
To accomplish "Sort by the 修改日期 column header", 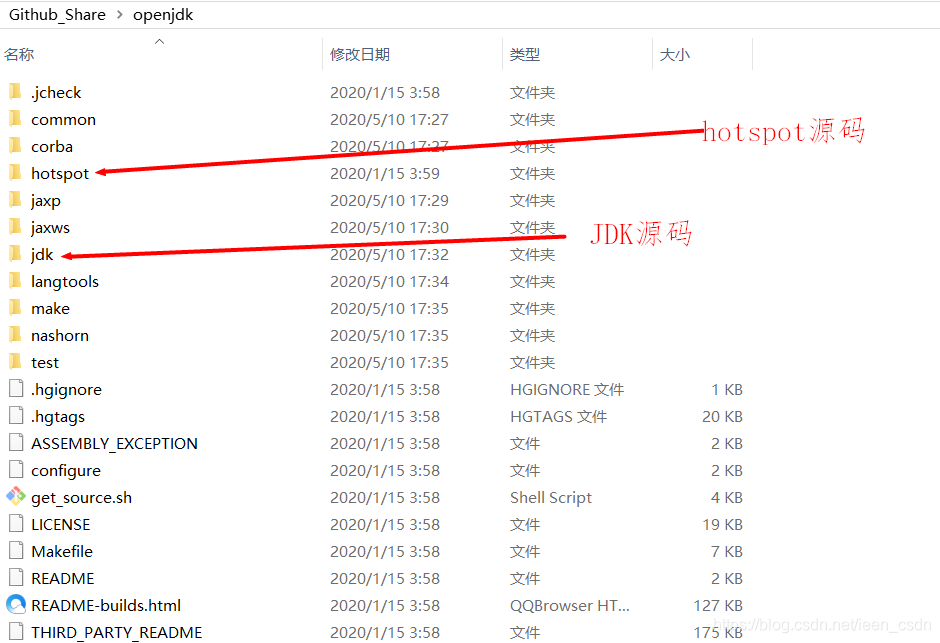I will click(360, 55).
